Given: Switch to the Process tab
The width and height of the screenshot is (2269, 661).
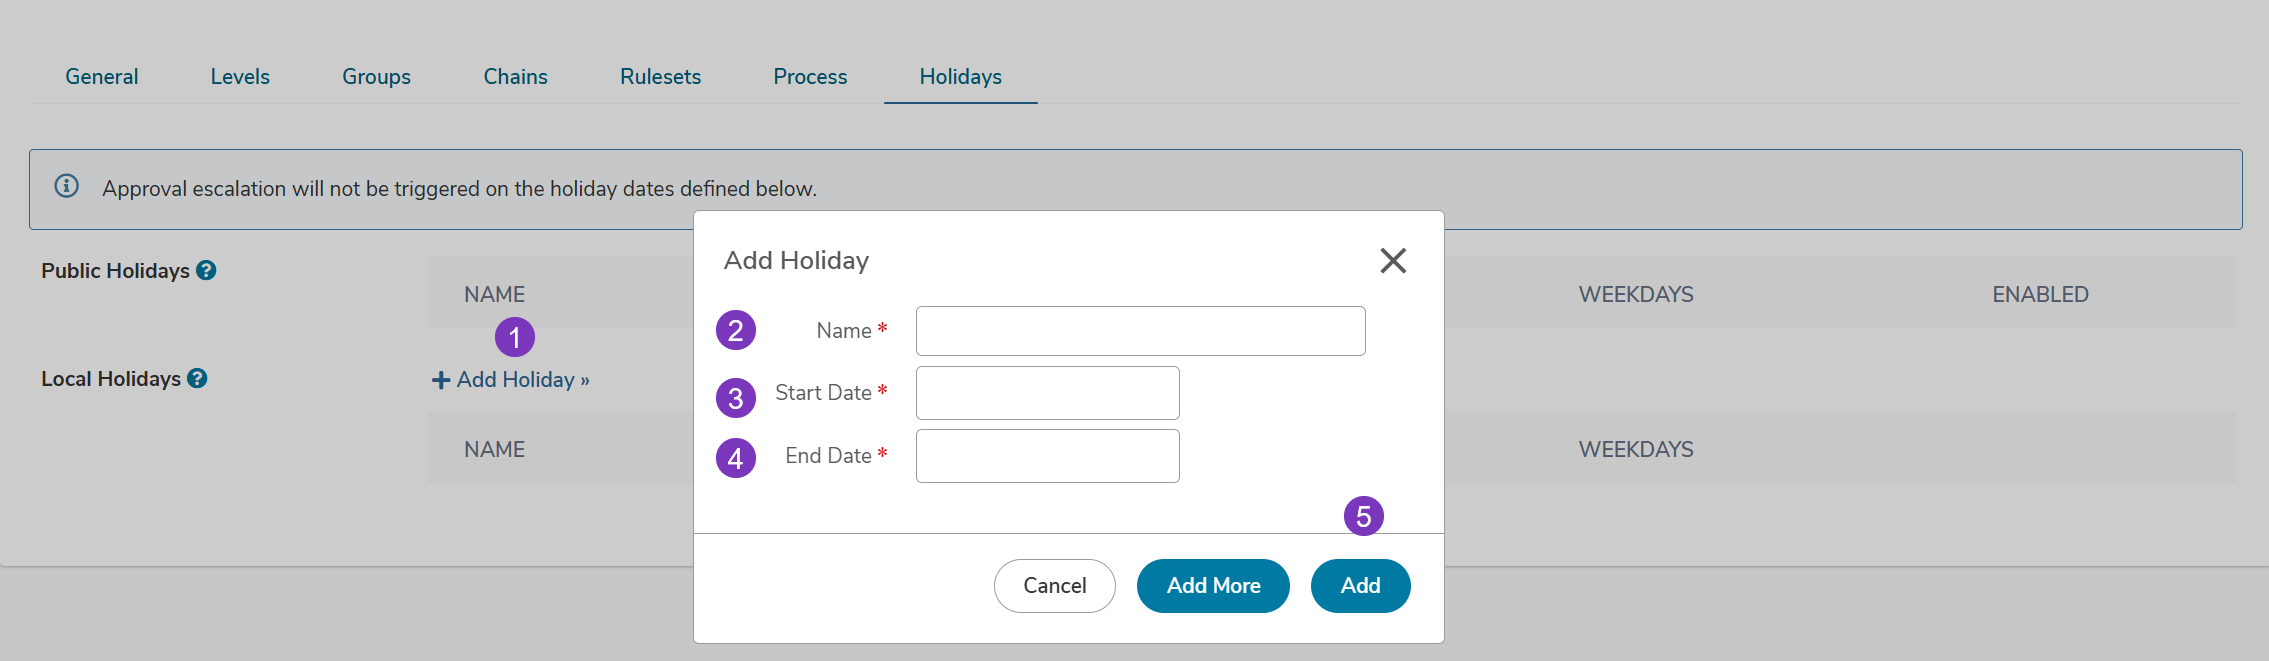Looking at the screenshot, I should pyautogui.click(x=810, y=77).
